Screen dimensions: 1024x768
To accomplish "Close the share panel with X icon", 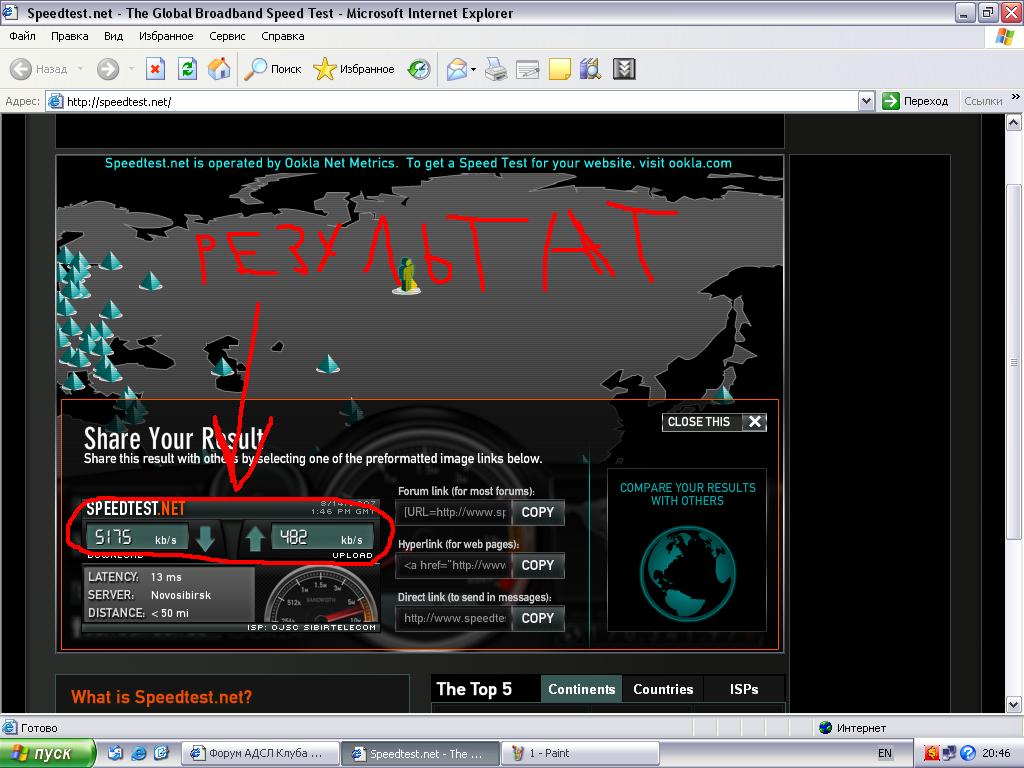I will click(755, 422).
